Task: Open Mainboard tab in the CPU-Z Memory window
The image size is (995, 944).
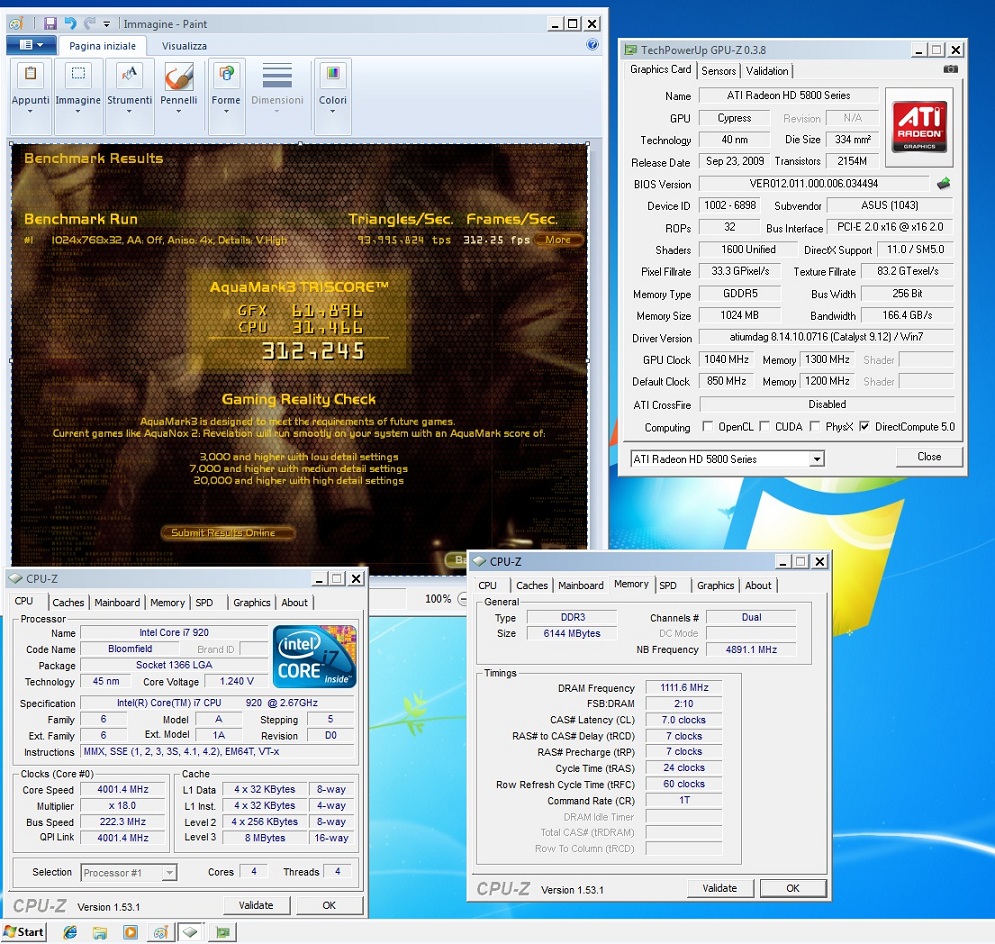Action: click(x=581, y=586)
